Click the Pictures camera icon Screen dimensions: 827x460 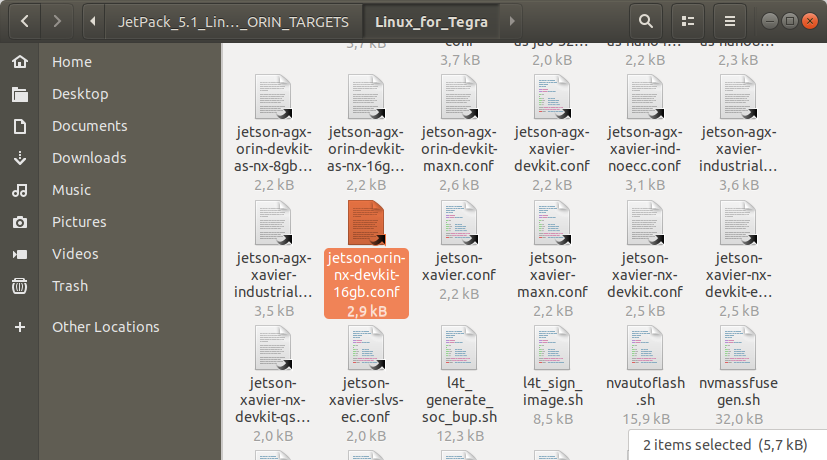tap(20, 223)
